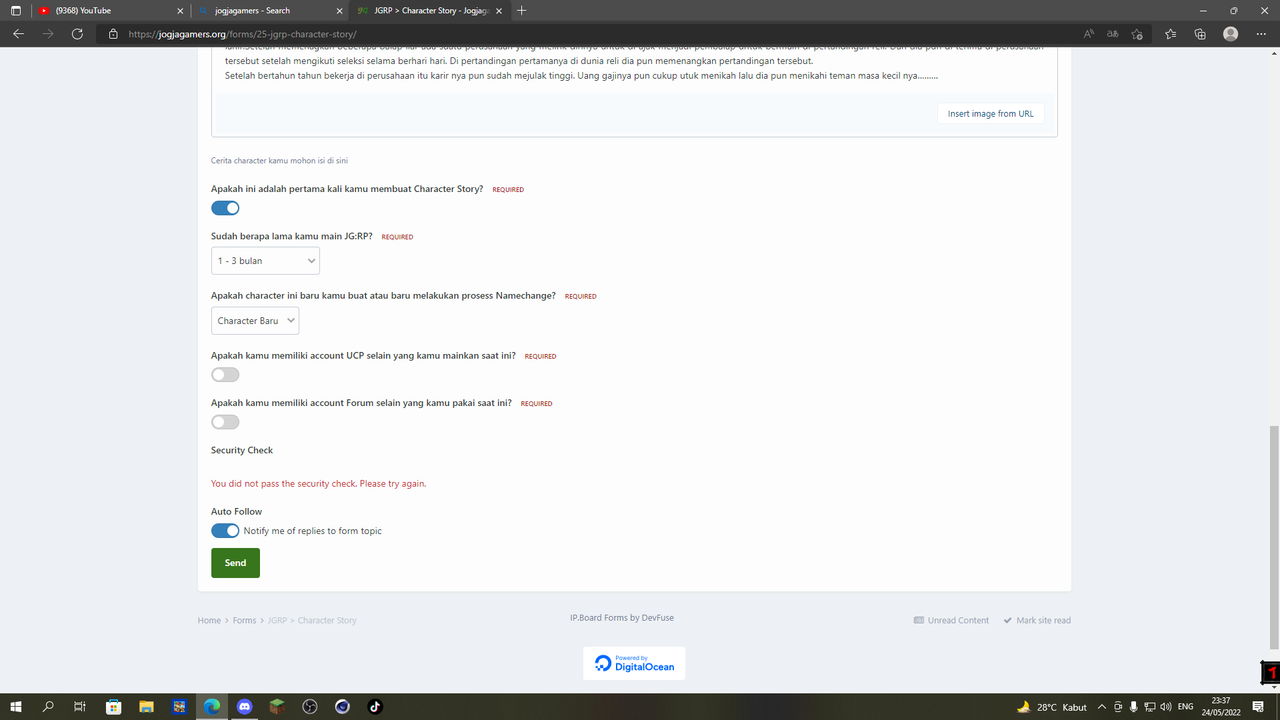Viewport: 1280px width, 720px height.
Task: Add this page to favorites star icon
Action: [1137, 33]
